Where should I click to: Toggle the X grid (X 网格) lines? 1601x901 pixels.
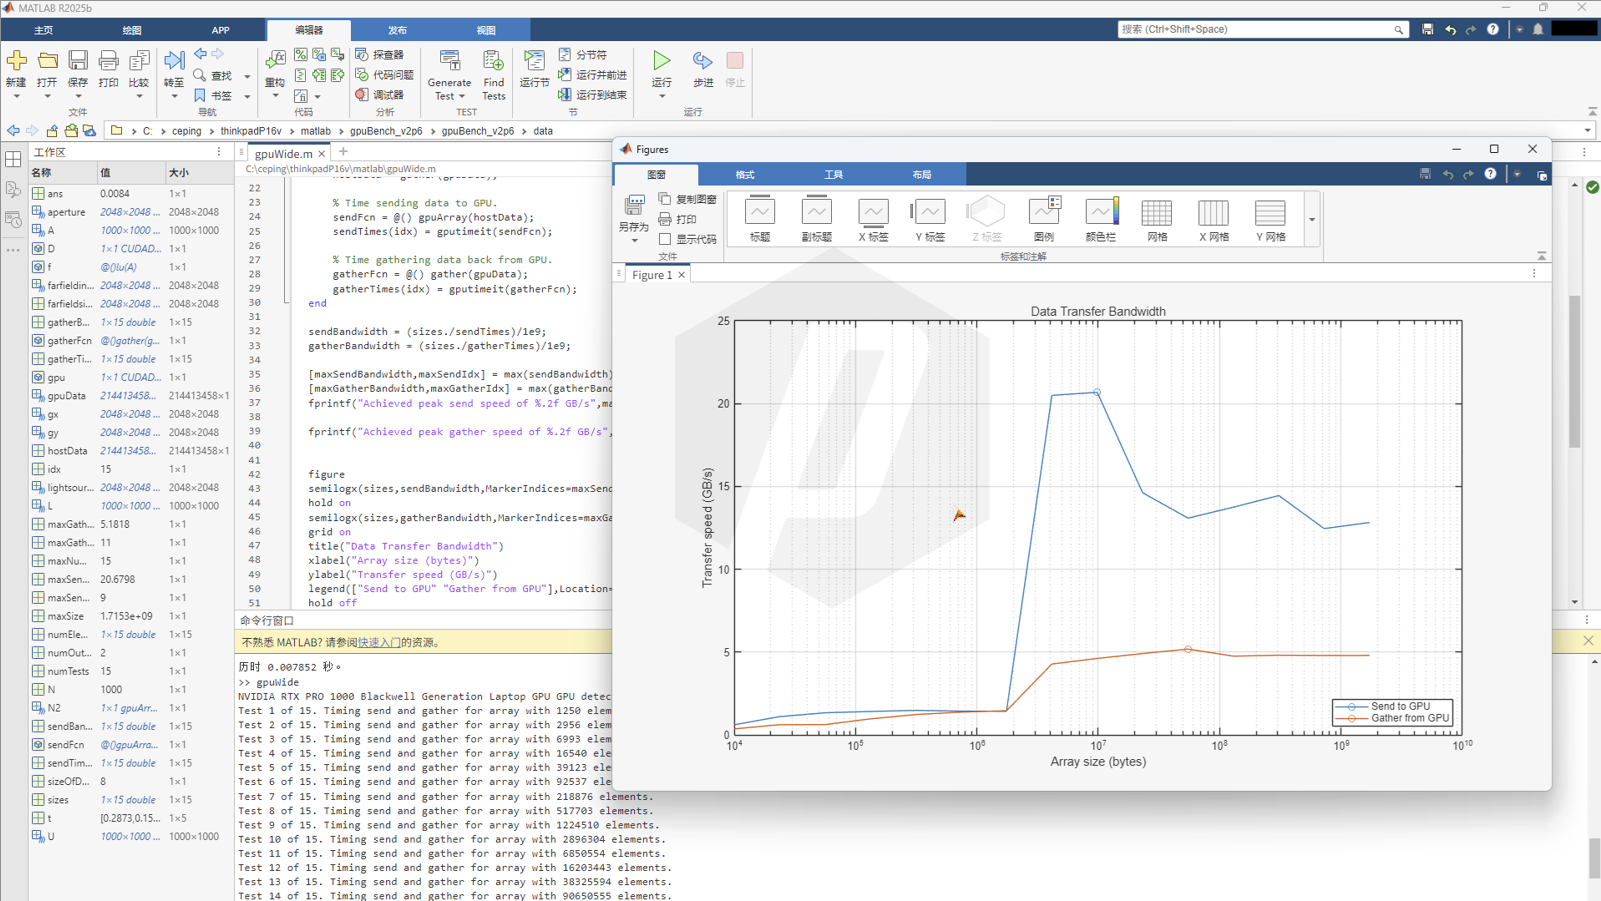point(1213,213)
